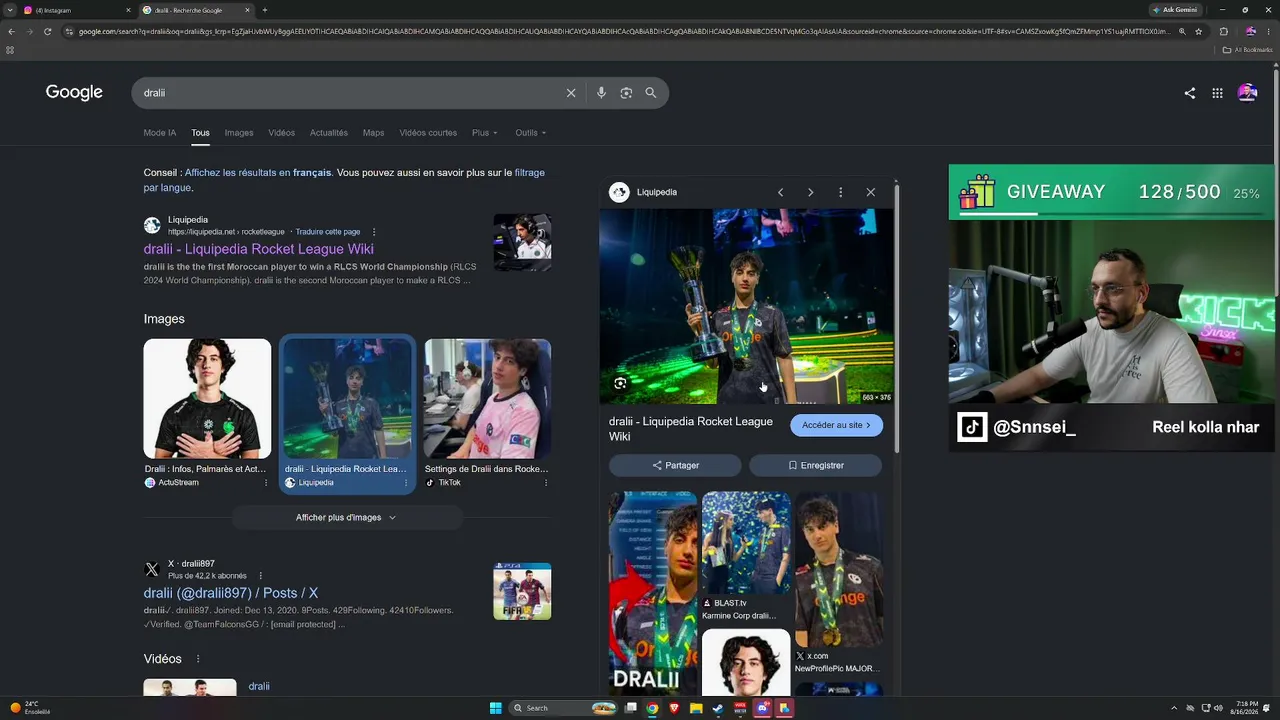Screen dimensions: 1280x720
Task: Open a new browser tab
Action: (x=264, y=10)
